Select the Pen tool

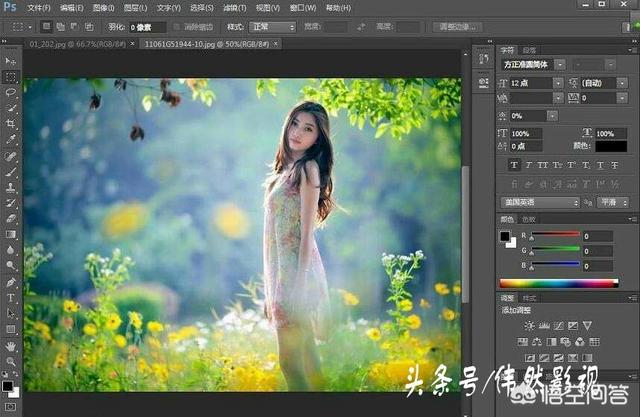10,282
